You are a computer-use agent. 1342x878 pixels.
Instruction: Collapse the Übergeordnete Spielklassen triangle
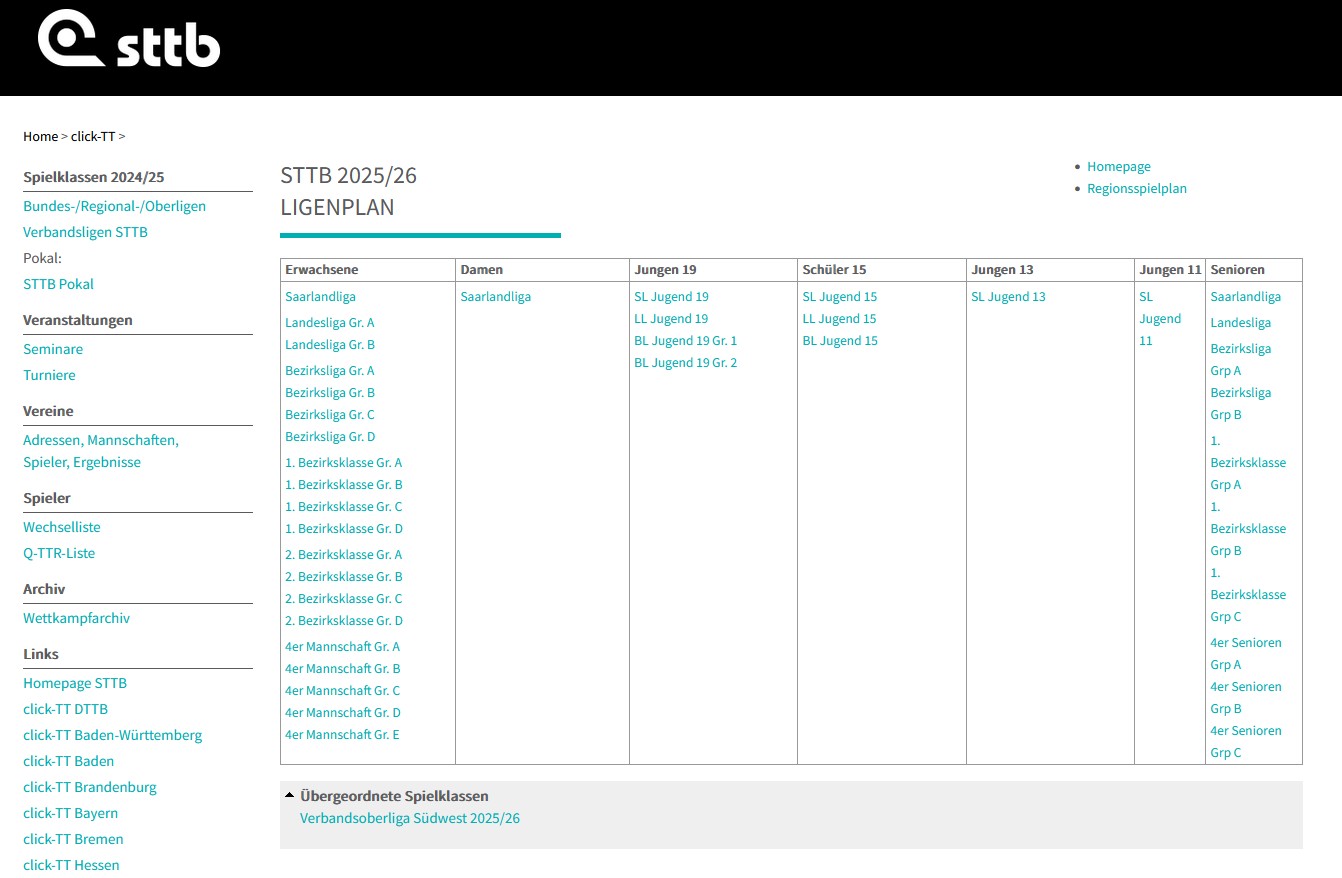tap(289, 796)
